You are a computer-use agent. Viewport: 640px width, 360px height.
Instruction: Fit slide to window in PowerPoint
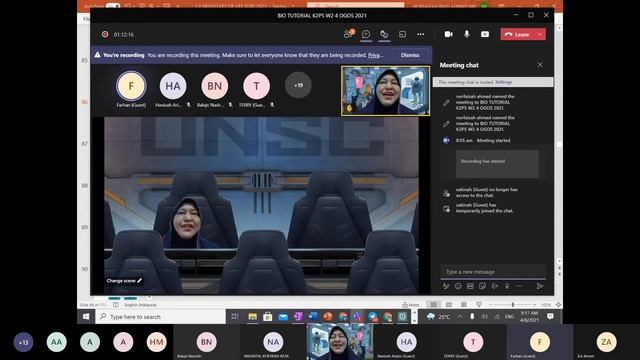click(x=558, y=305)
